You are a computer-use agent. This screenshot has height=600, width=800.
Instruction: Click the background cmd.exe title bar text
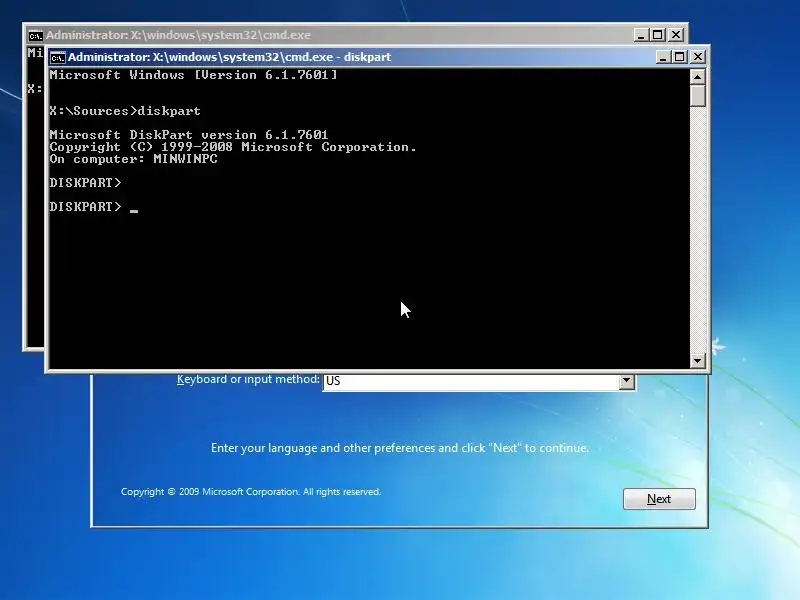(x=179, y=35)
